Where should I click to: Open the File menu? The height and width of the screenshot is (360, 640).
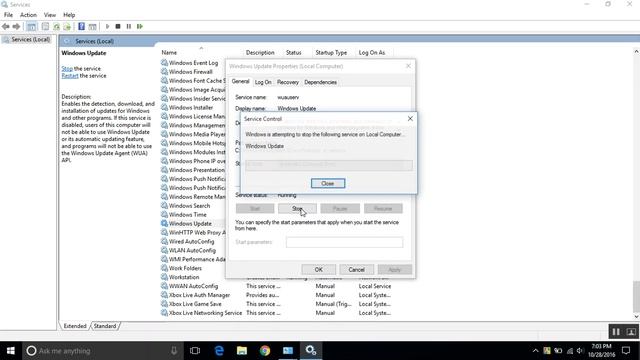8,15
